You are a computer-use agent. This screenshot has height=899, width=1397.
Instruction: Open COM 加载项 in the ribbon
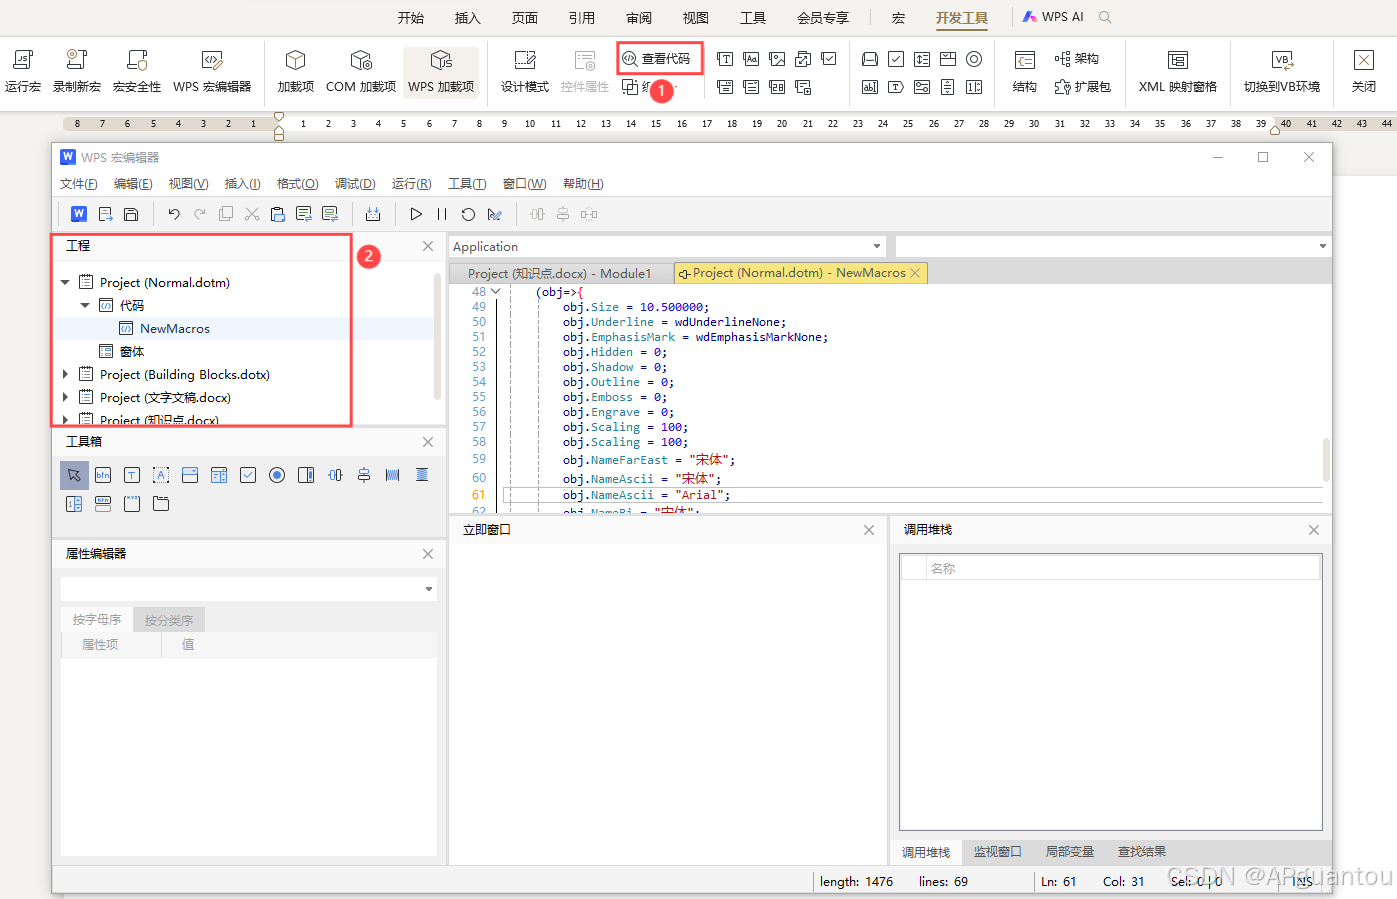(361, 71)
